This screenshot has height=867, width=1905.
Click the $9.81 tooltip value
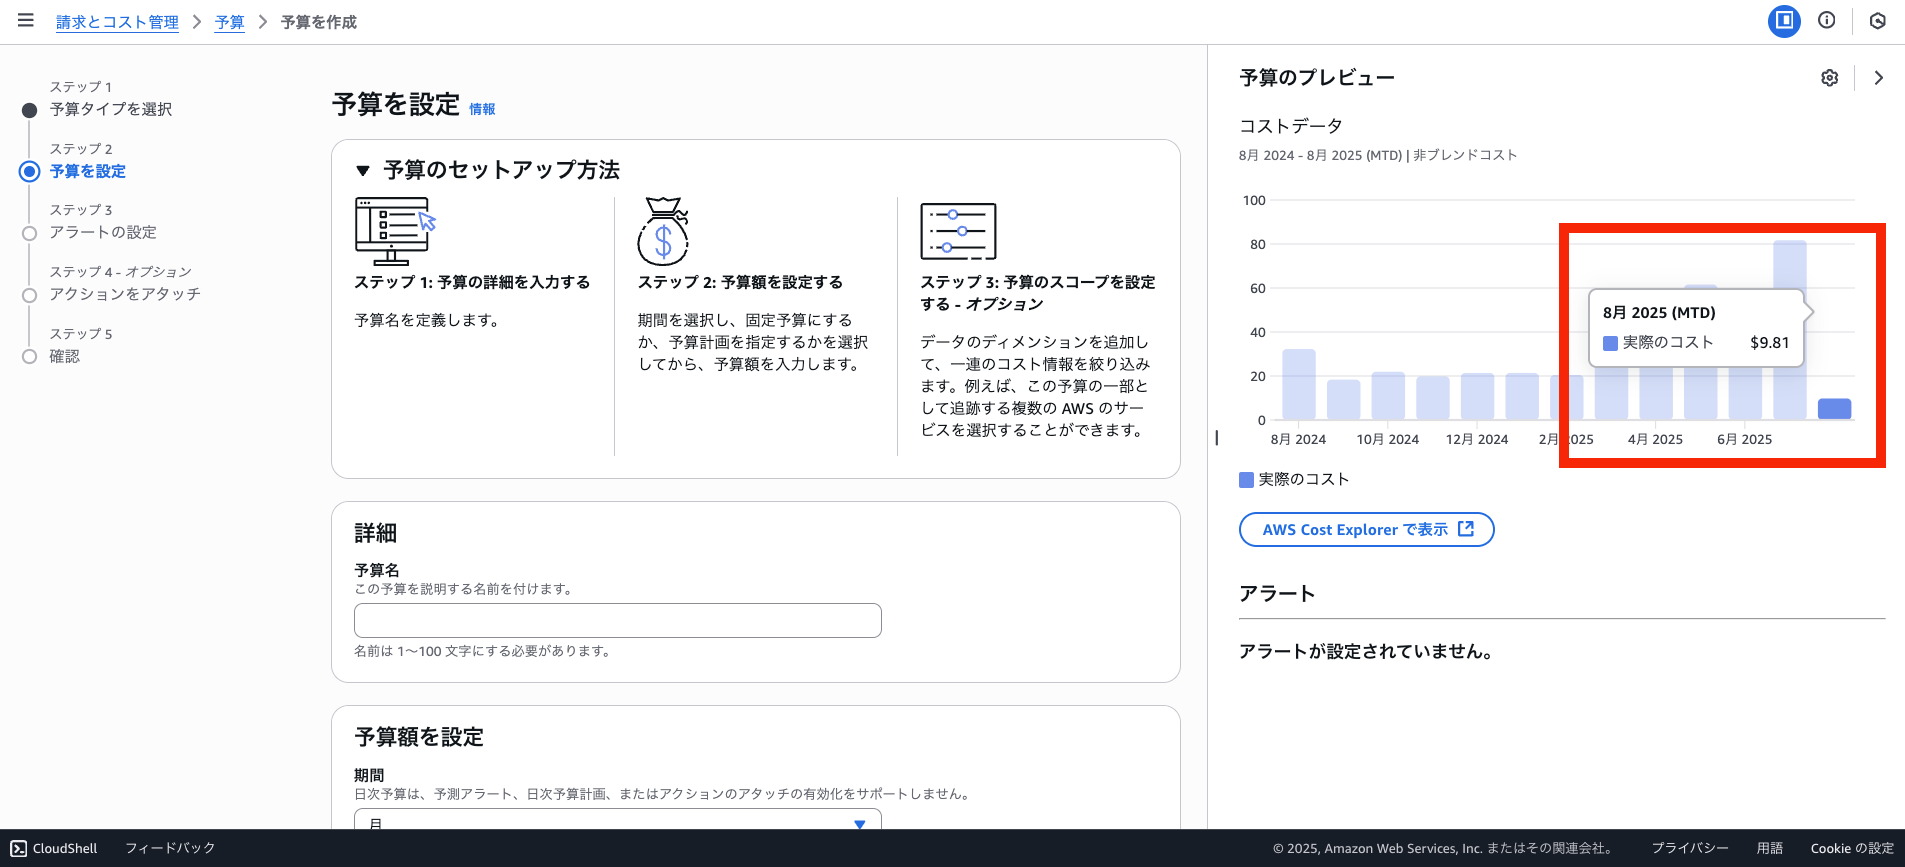coord(1770,342)
